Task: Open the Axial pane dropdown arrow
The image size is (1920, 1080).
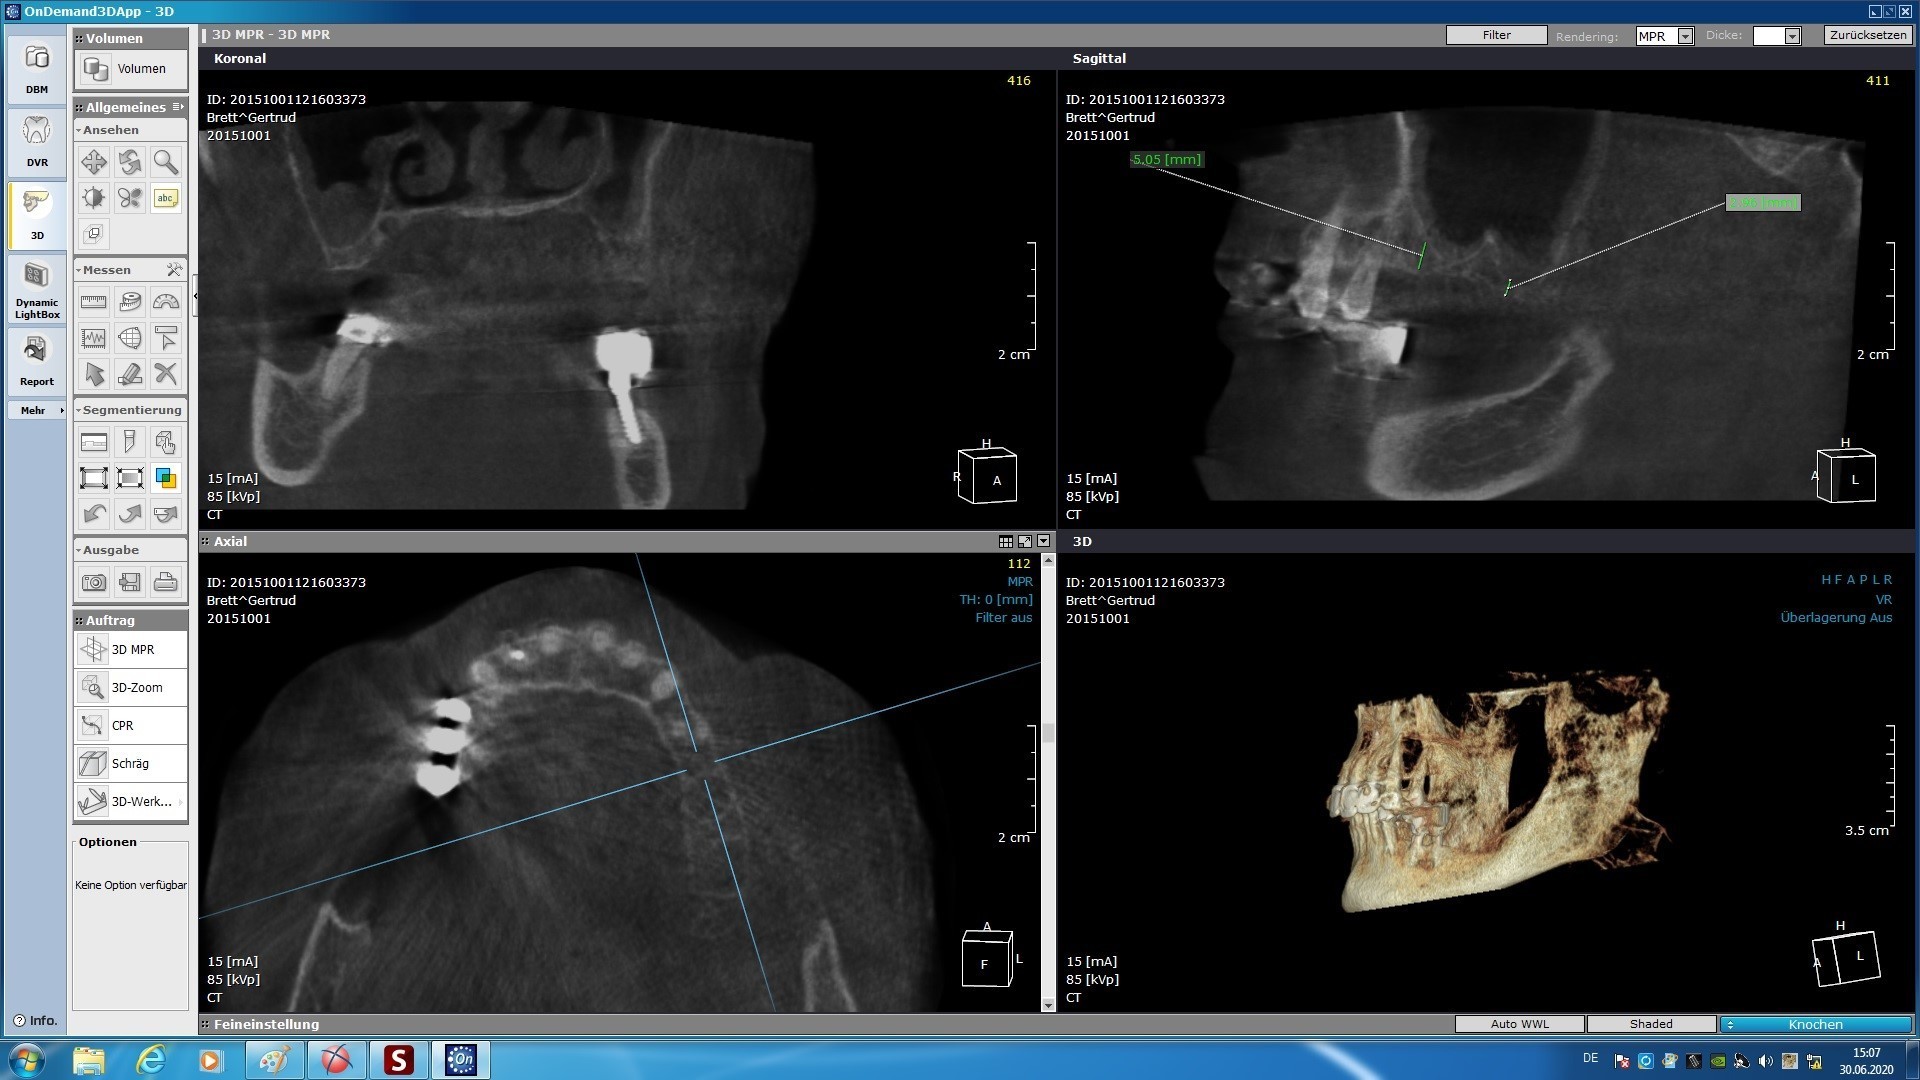Action: (1044, 541)
